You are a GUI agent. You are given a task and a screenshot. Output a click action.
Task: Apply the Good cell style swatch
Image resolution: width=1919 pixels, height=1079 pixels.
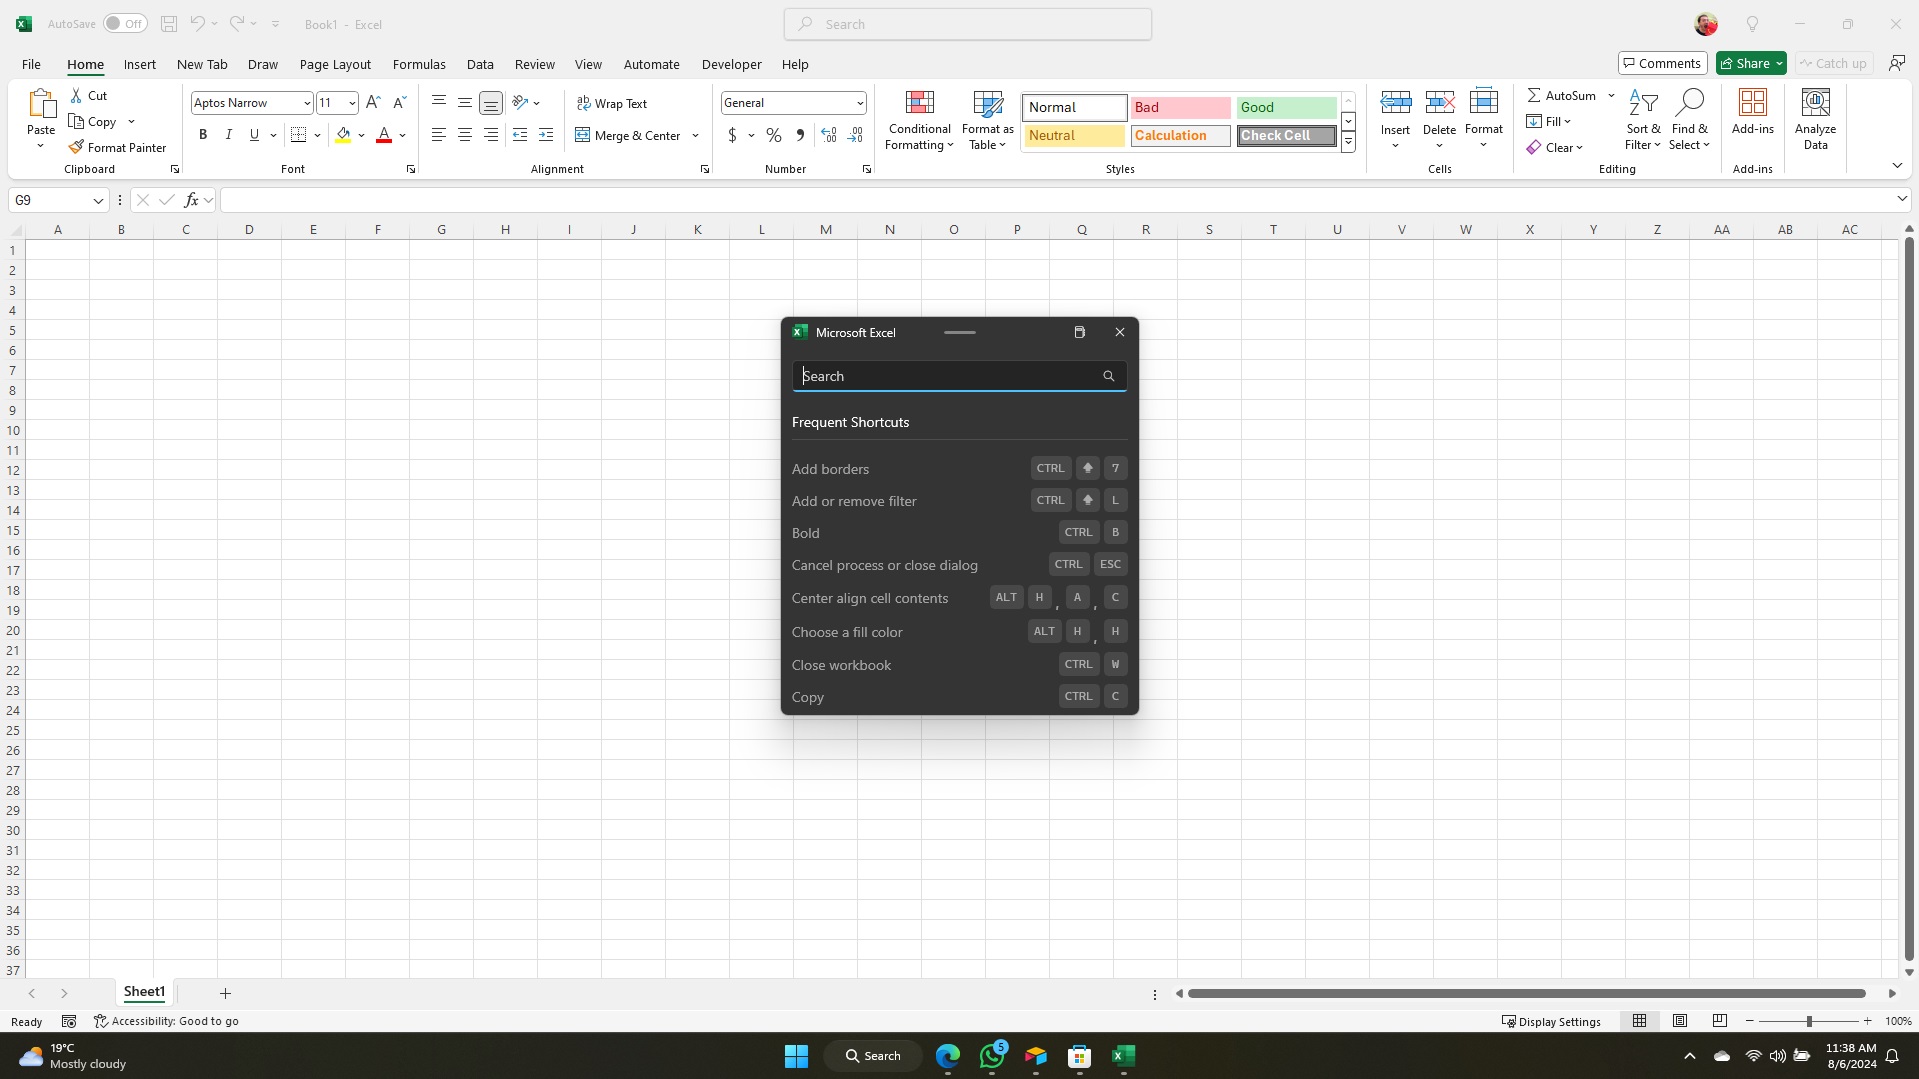tap(1286, 107)
